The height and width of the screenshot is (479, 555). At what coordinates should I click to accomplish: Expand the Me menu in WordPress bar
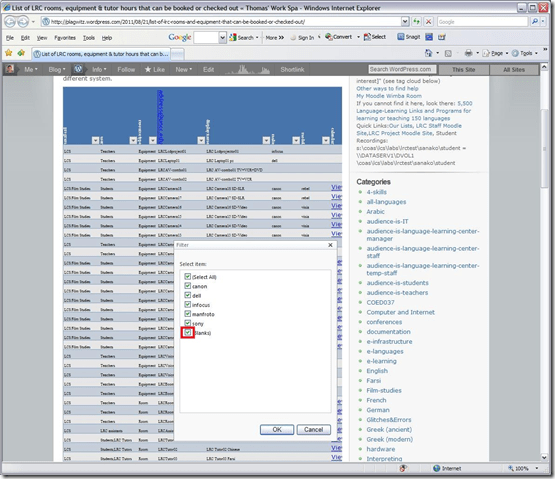pyautogui.click(x=31, y=69)
